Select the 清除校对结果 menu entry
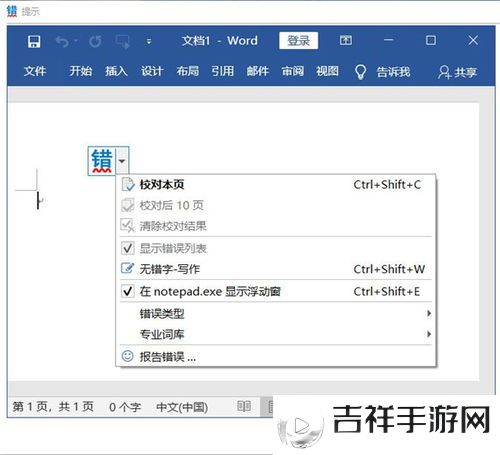500x455 pixels. 277,226
